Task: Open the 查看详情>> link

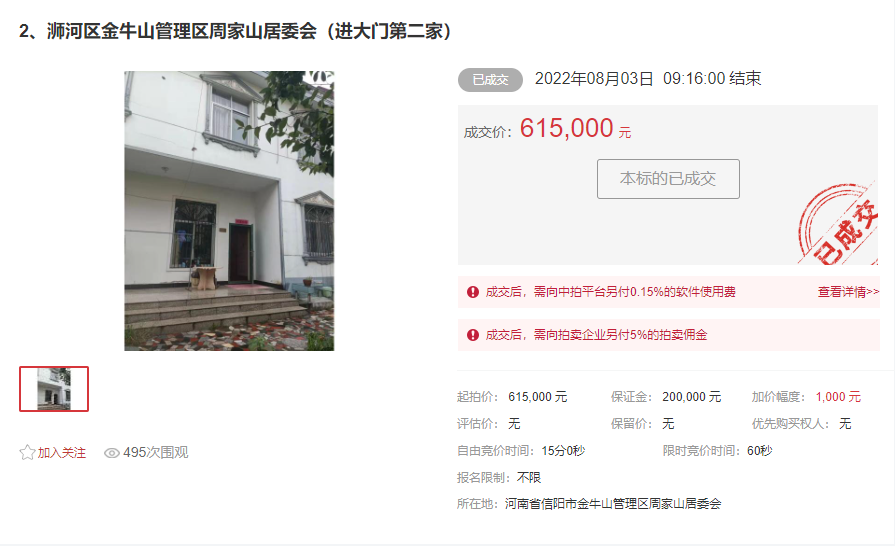Action: (x=848, y=292)
